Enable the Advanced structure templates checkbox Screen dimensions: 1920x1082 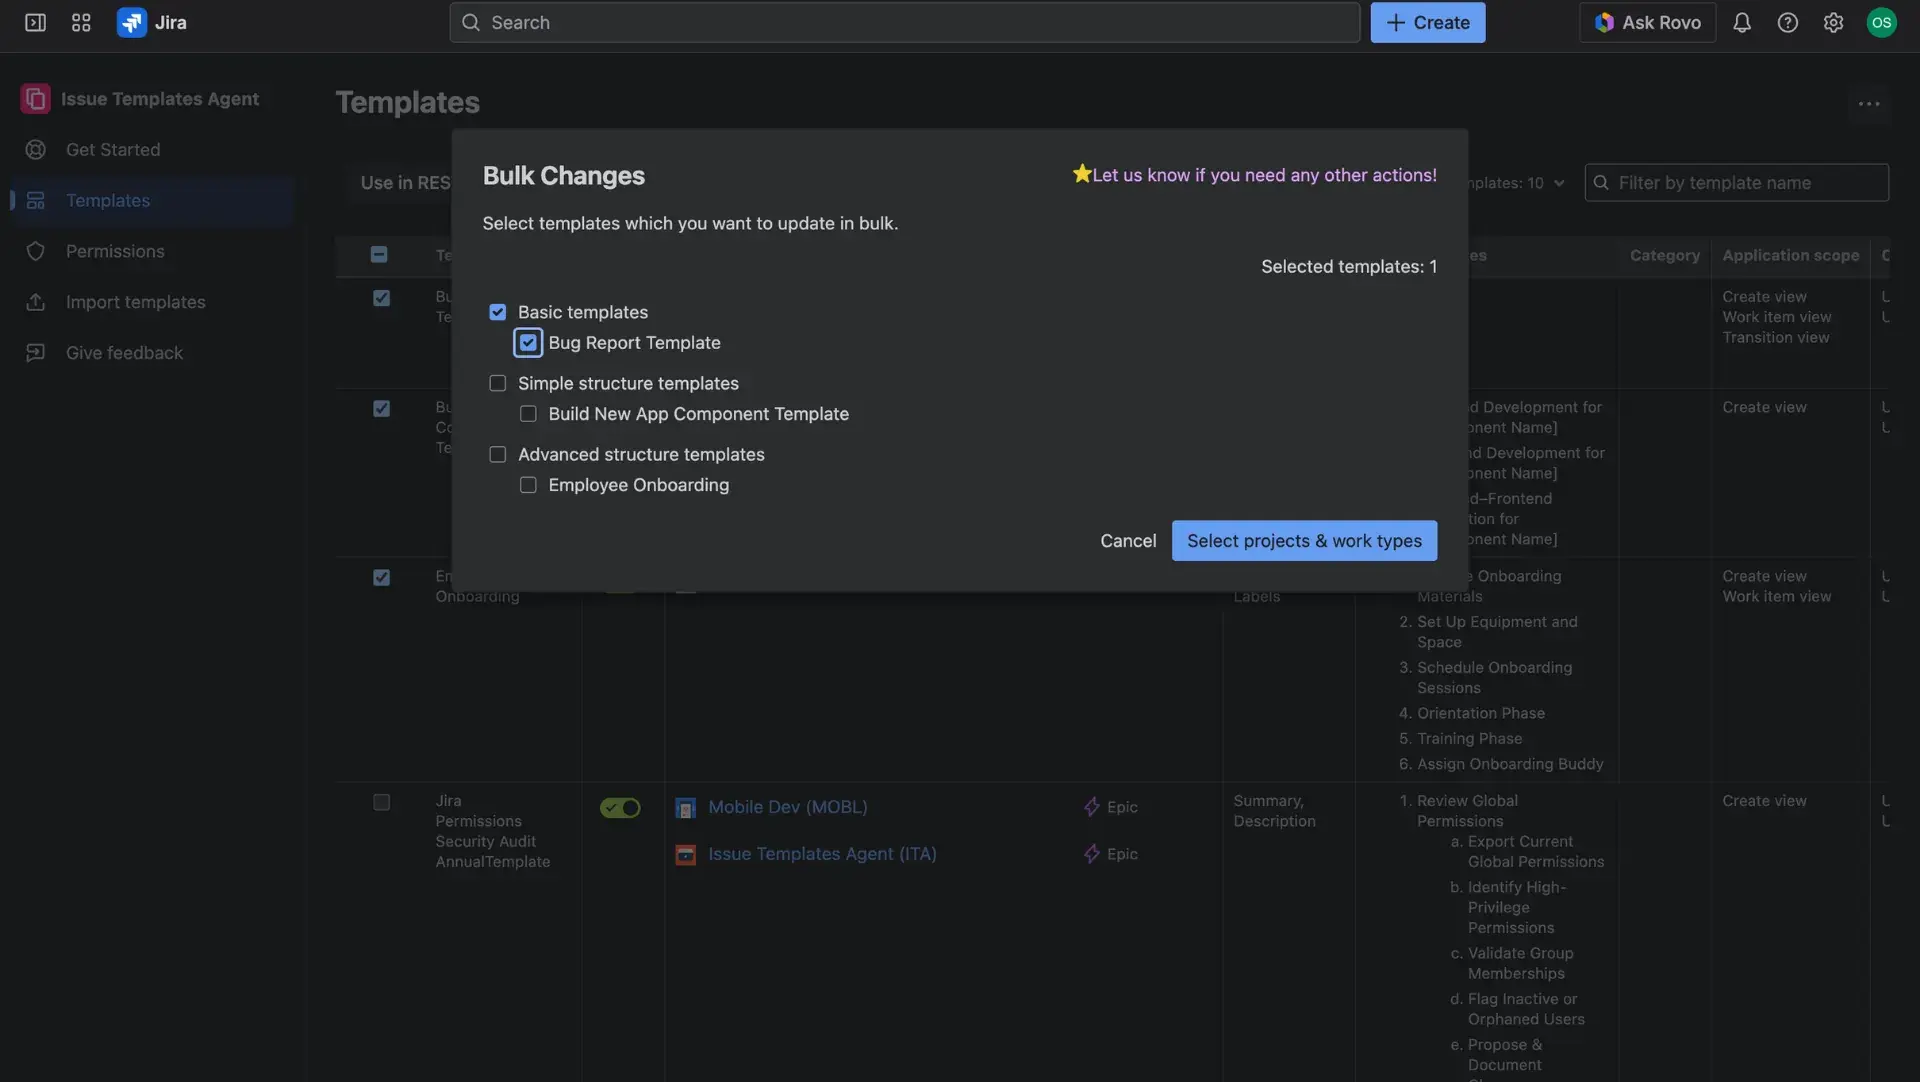click(x=498, y=454)
